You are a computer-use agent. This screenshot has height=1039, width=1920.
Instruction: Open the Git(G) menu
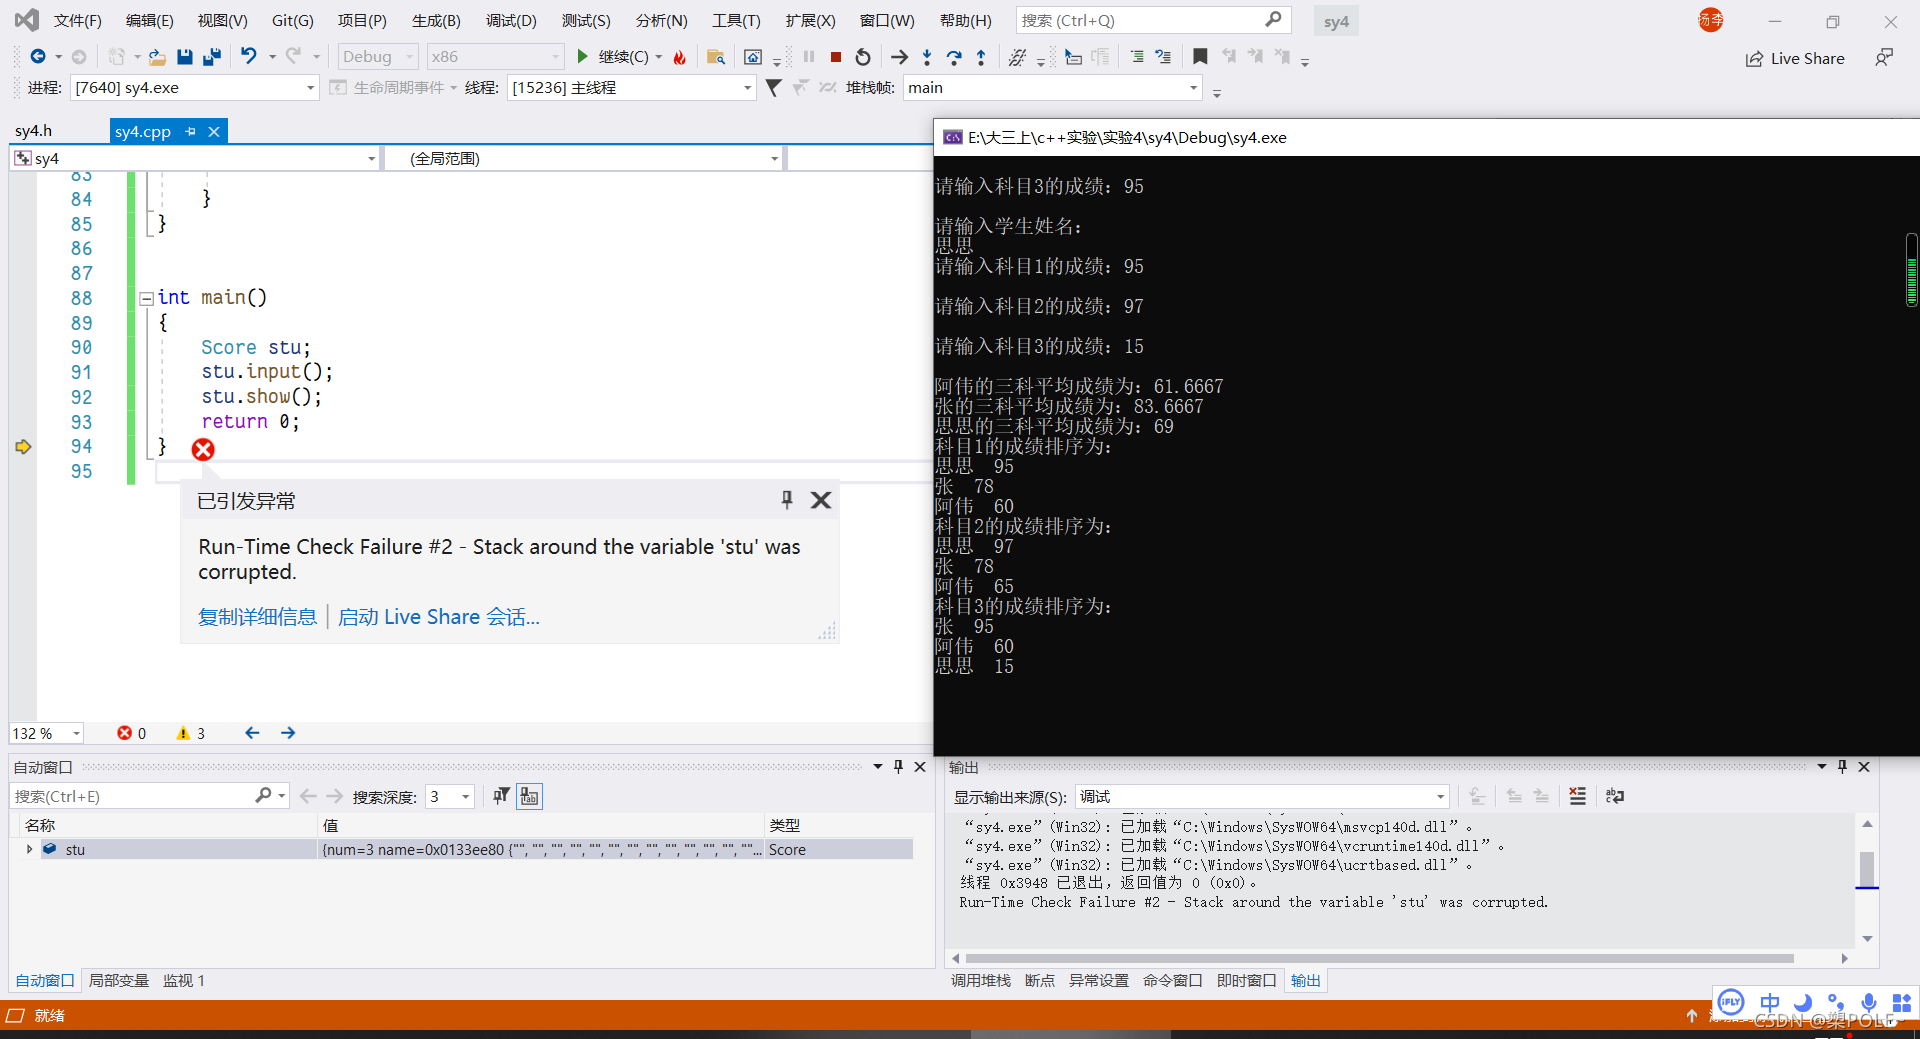(292, 20)
